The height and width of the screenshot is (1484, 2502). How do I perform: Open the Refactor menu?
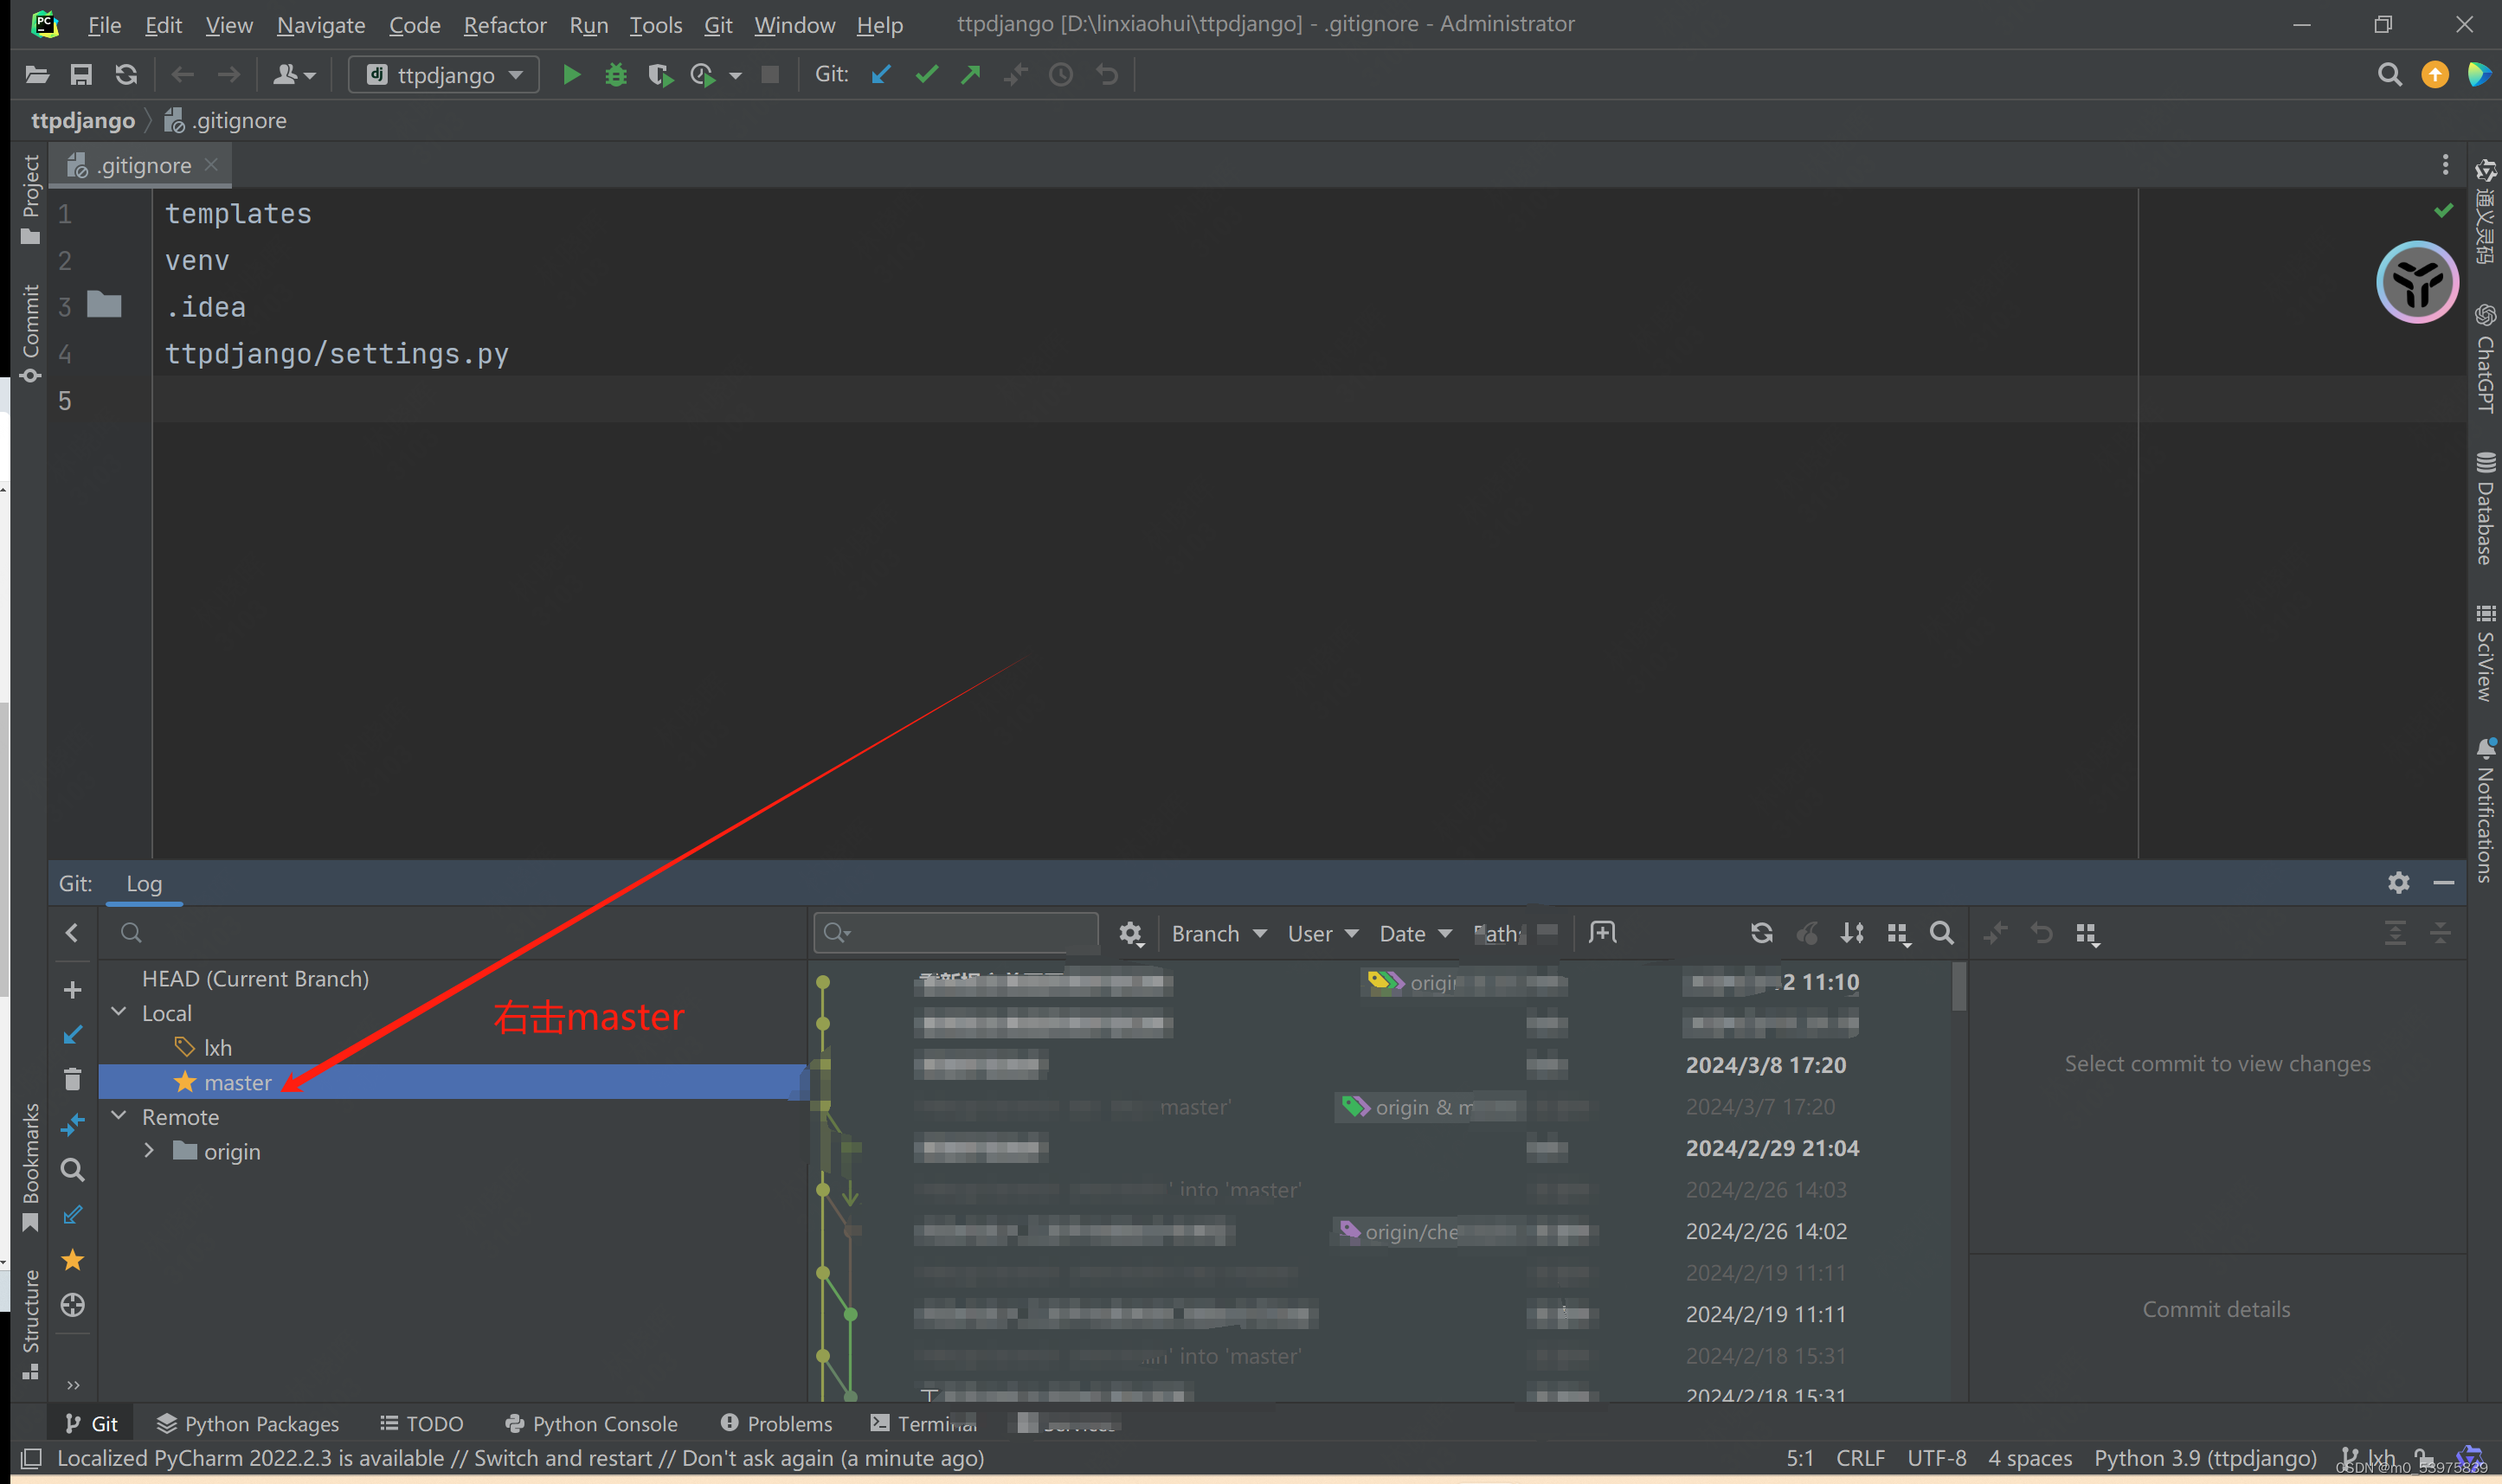504,25
